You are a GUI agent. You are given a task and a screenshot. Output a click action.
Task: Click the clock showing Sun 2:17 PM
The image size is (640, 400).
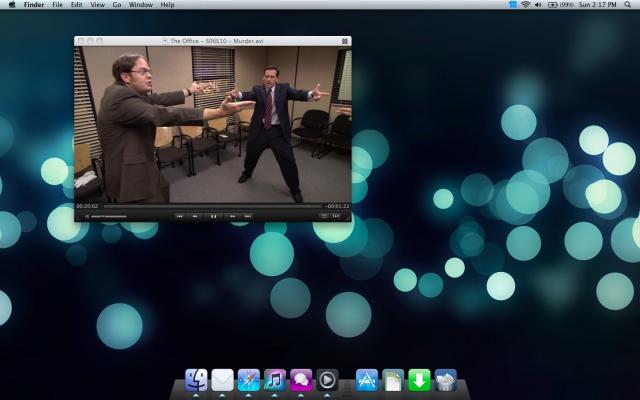coord(598,4)
